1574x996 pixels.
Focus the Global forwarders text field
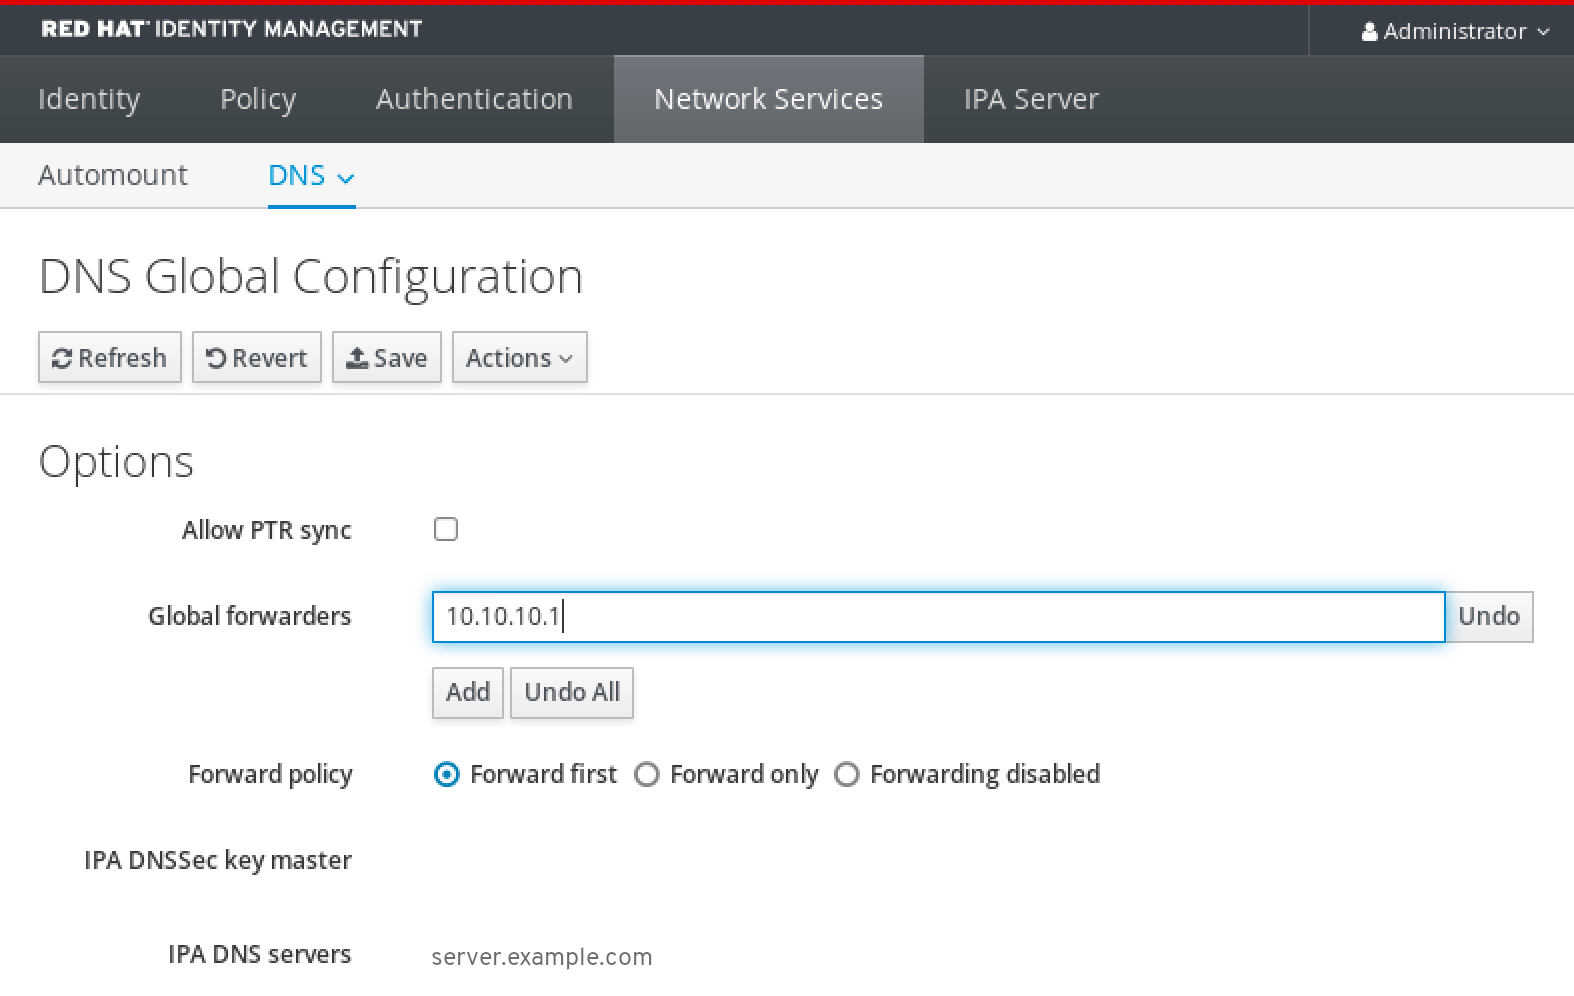(x=937, y=616)
